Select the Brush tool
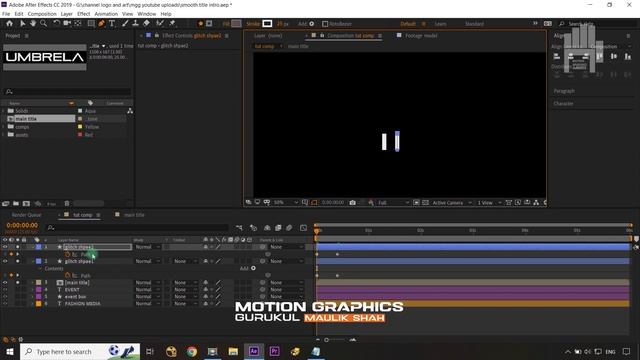 click(x=125, y=24)
